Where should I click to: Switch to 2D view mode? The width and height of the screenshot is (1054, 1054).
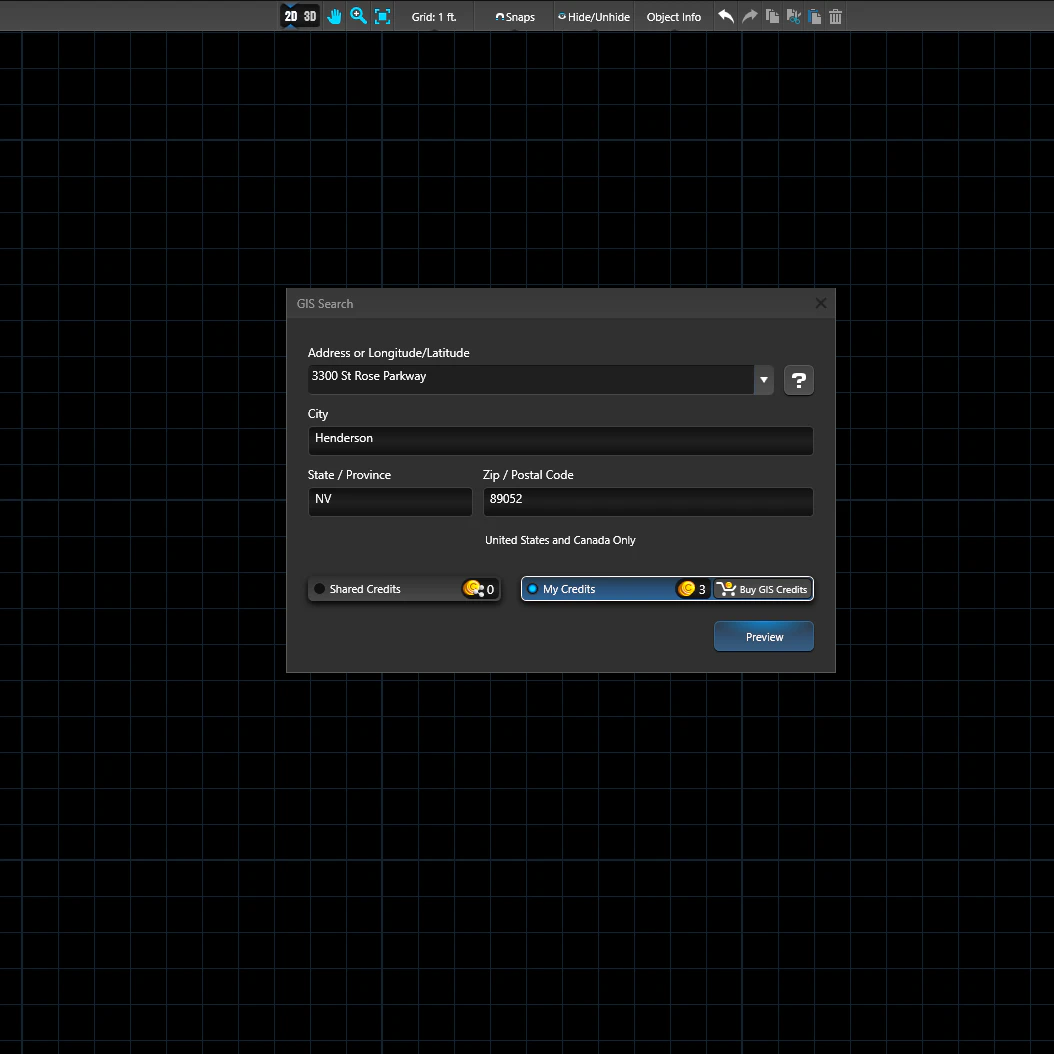pyautogui.click(x=290, y=16)
